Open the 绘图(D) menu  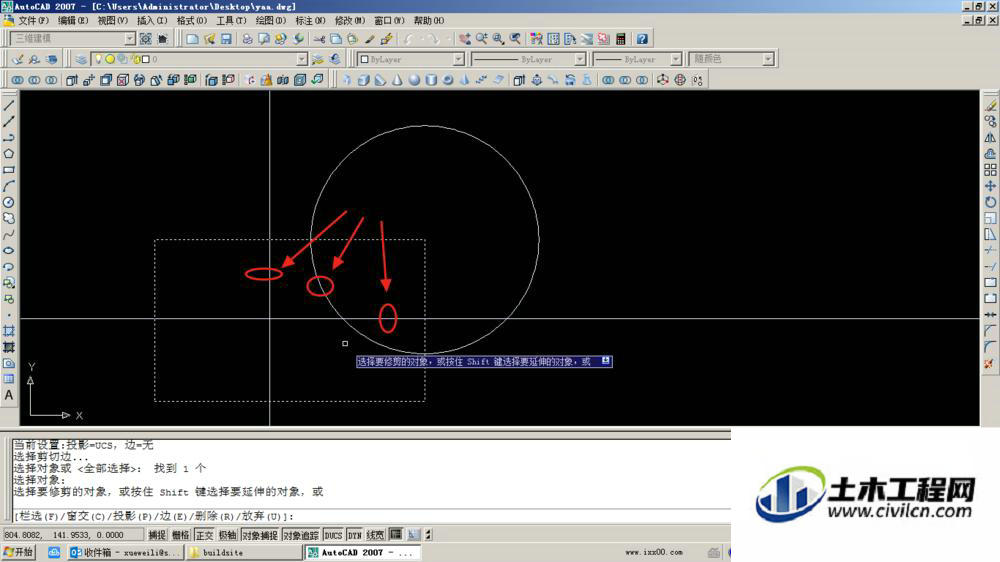tap(270, 20)
